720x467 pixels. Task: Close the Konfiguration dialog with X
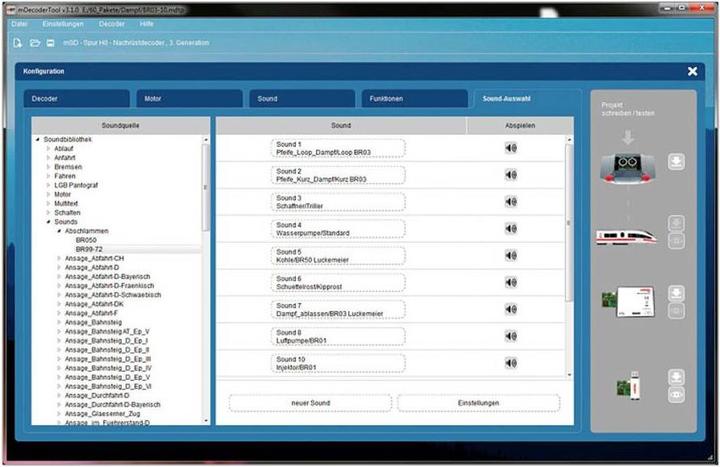click(x=692, y=72)
